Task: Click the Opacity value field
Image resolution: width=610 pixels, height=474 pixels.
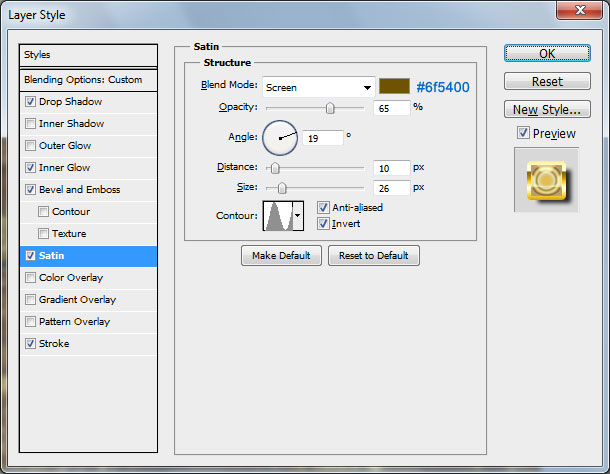Action: pos(391,108)
